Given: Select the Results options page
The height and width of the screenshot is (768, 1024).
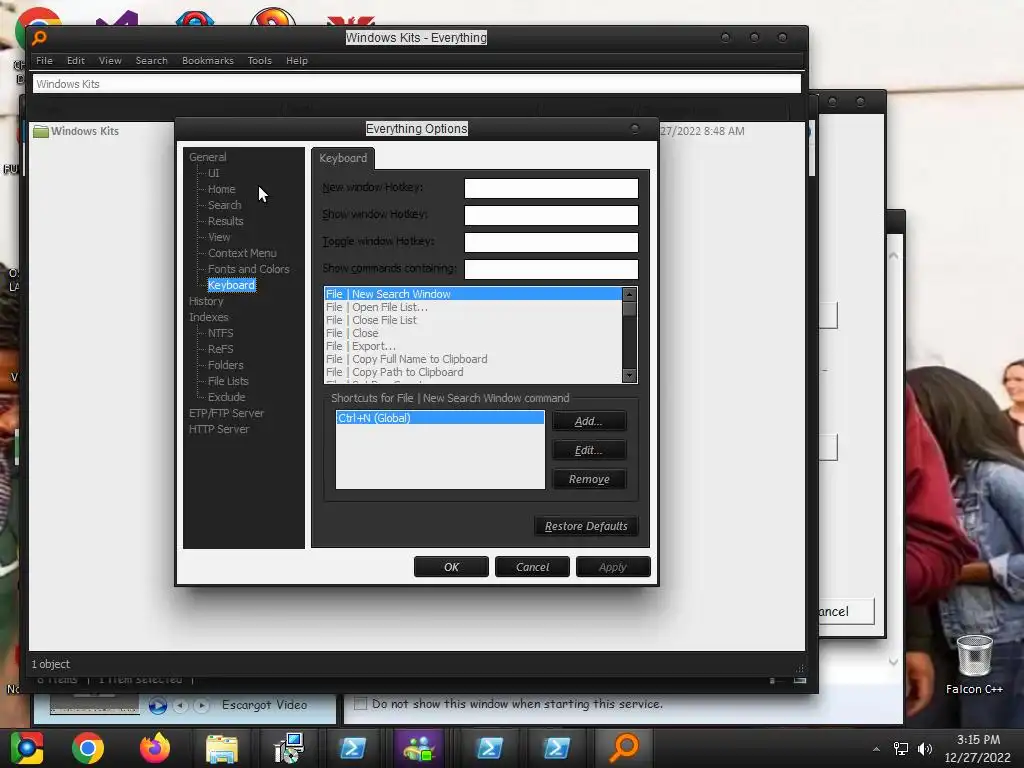Looking at the screenshot, I should click(225, 221).
